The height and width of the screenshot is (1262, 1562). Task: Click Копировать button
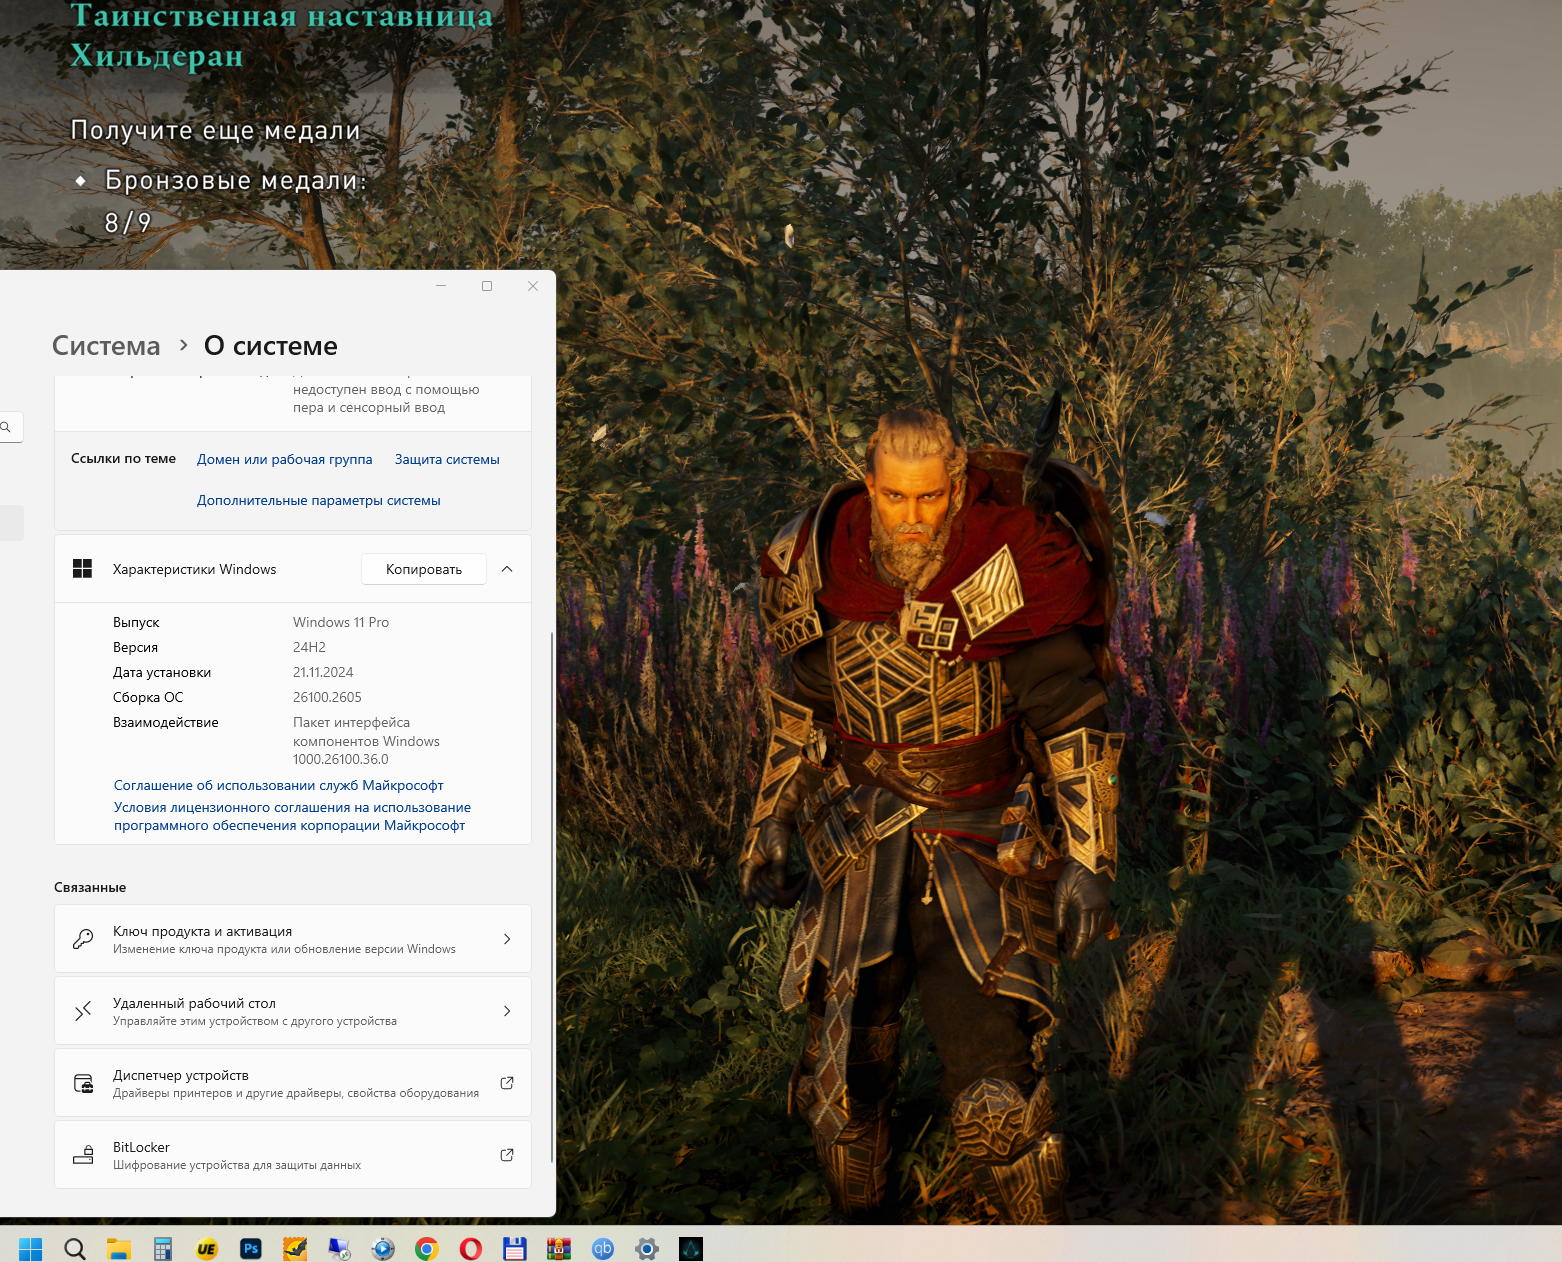pos(424,569)
